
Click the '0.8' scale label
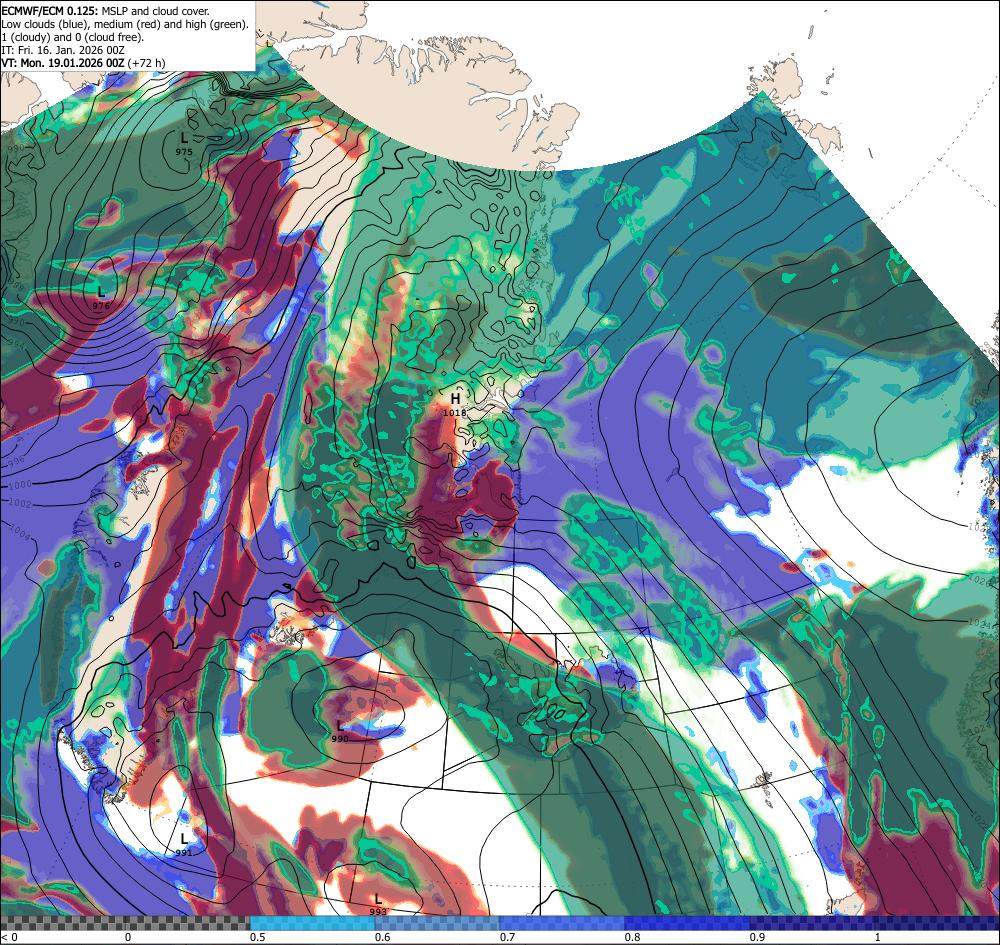coord(633,937)
